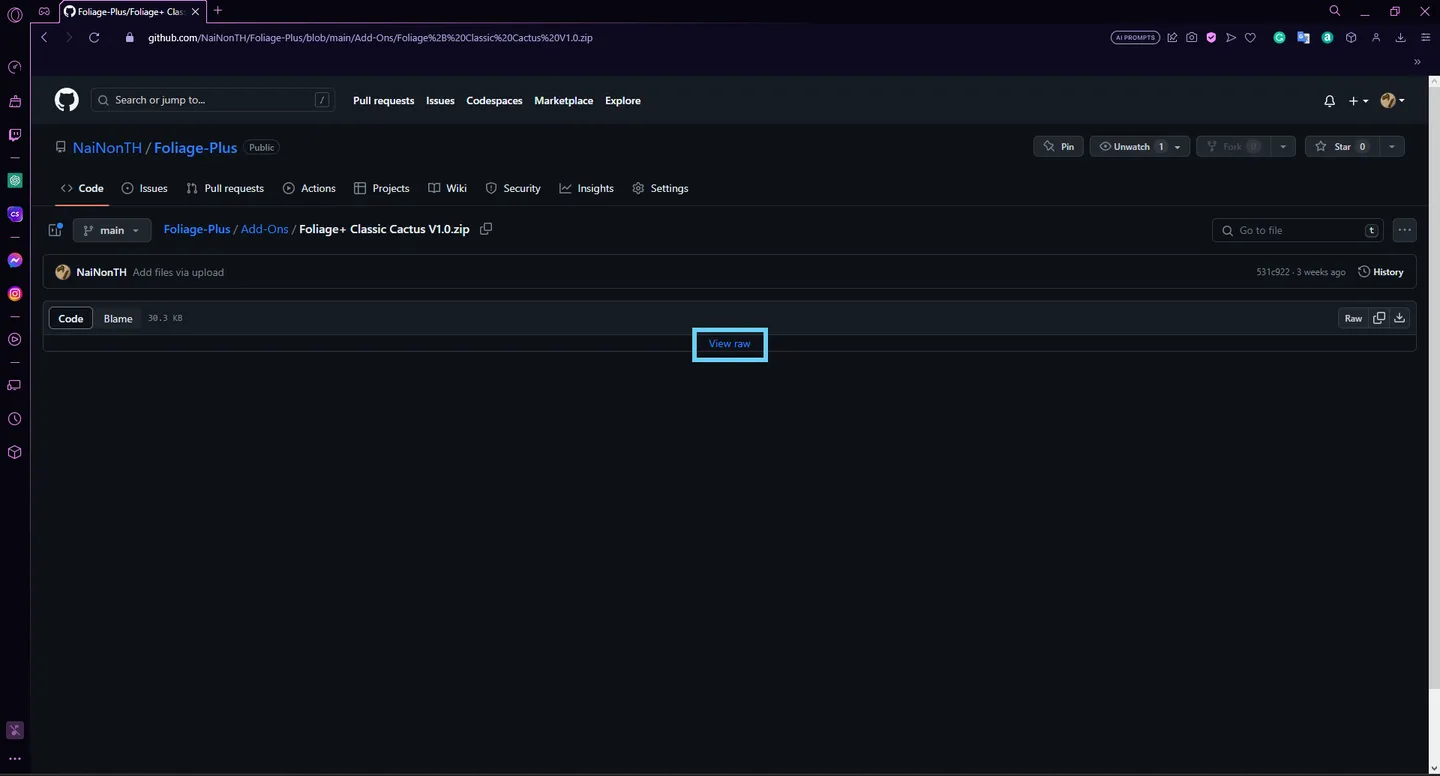Open the file three-dot more options menu
This screenshot has height=776, width=1440.
point(1405,230)
